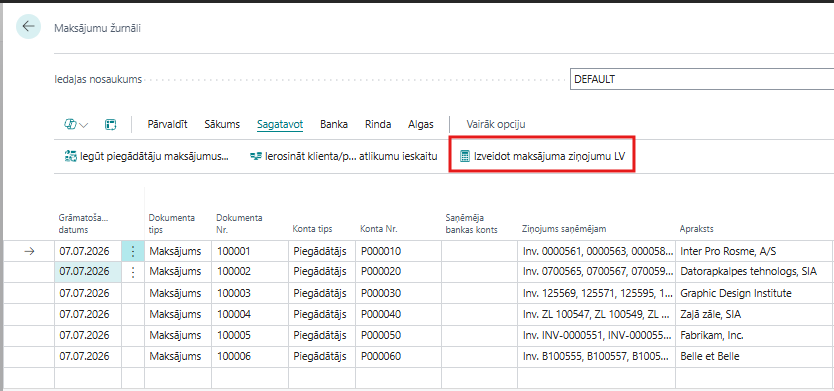
Task: Click Maksājums cell in row 100003
Action: 178,293
